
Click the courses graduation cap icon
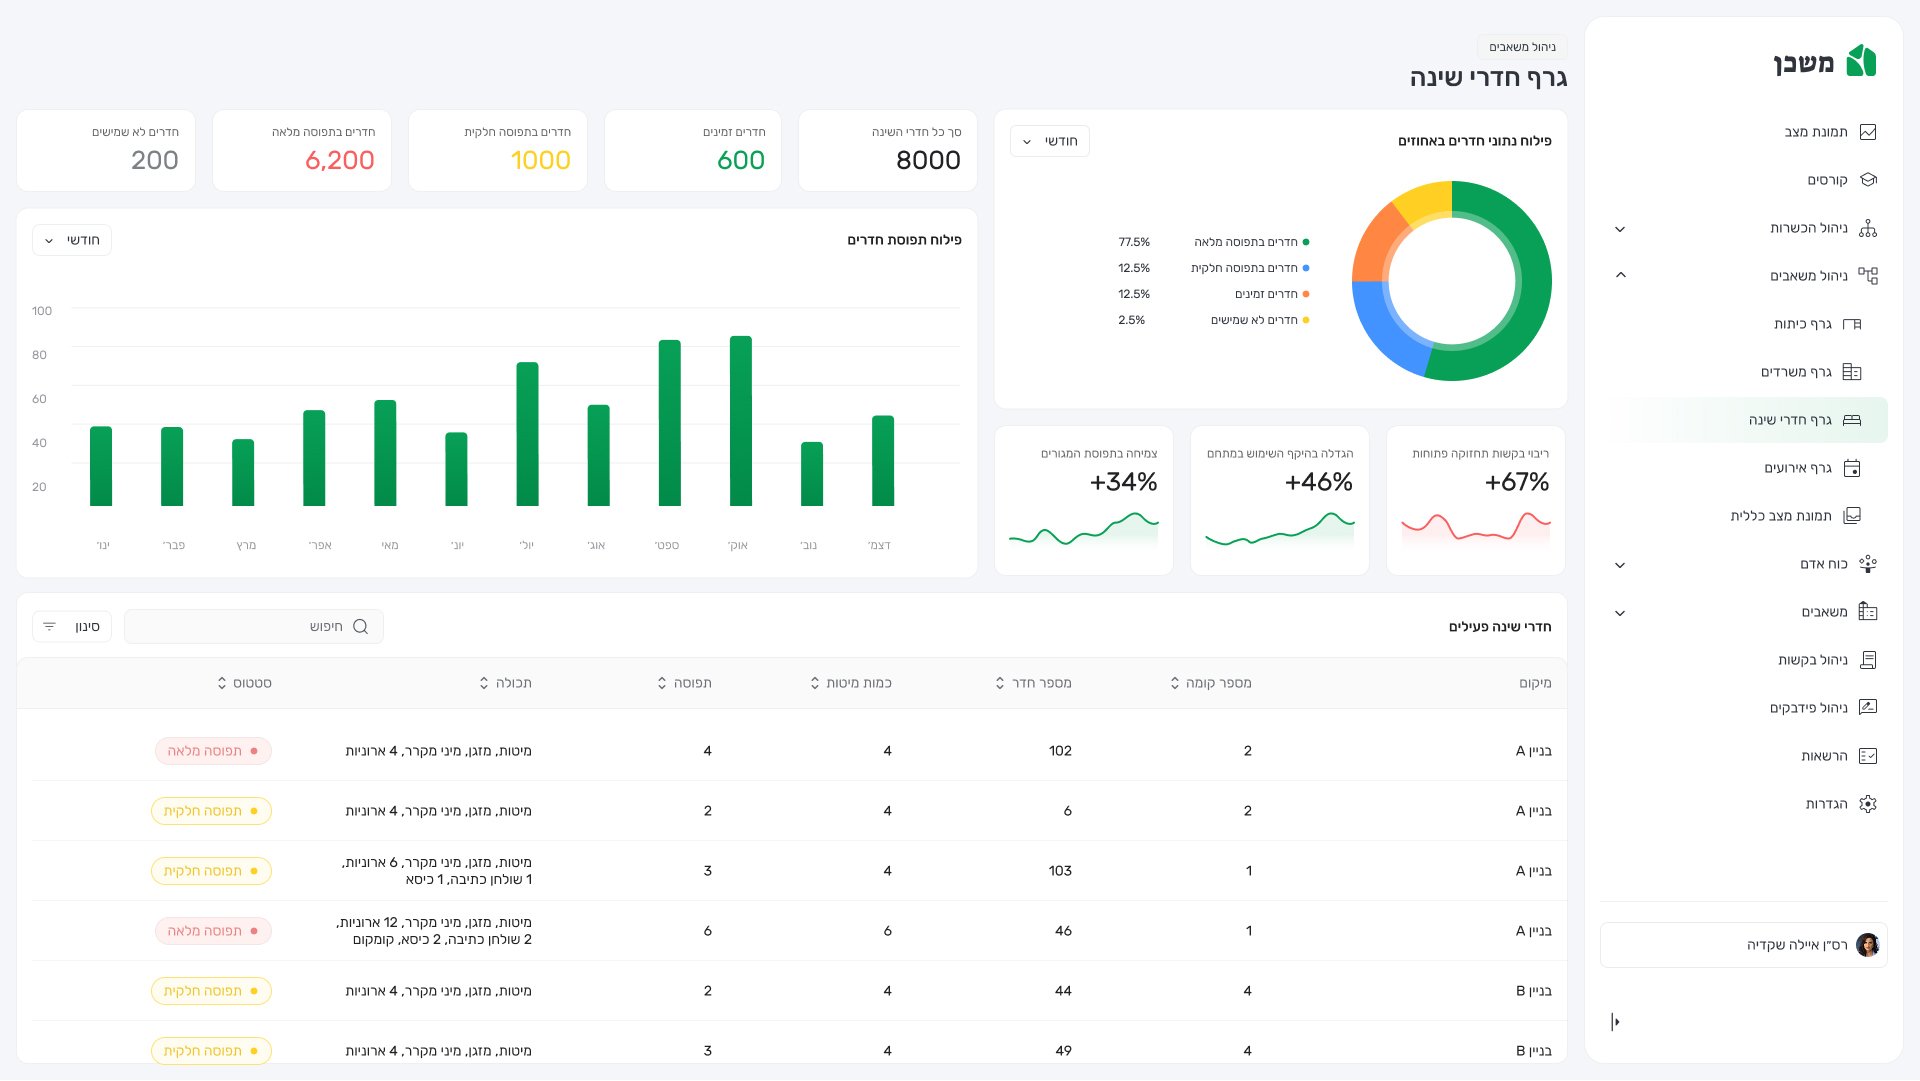click(x=1868, y=180)
